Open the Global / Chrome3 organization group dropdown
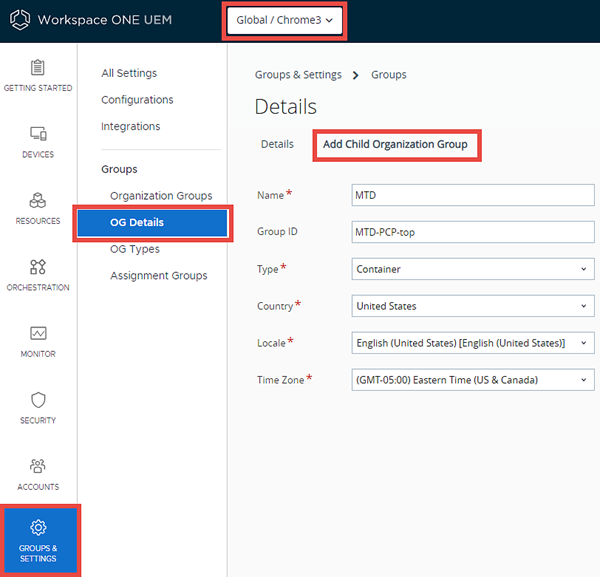This screenshot has width=600, height=577. tap(284, 20)
